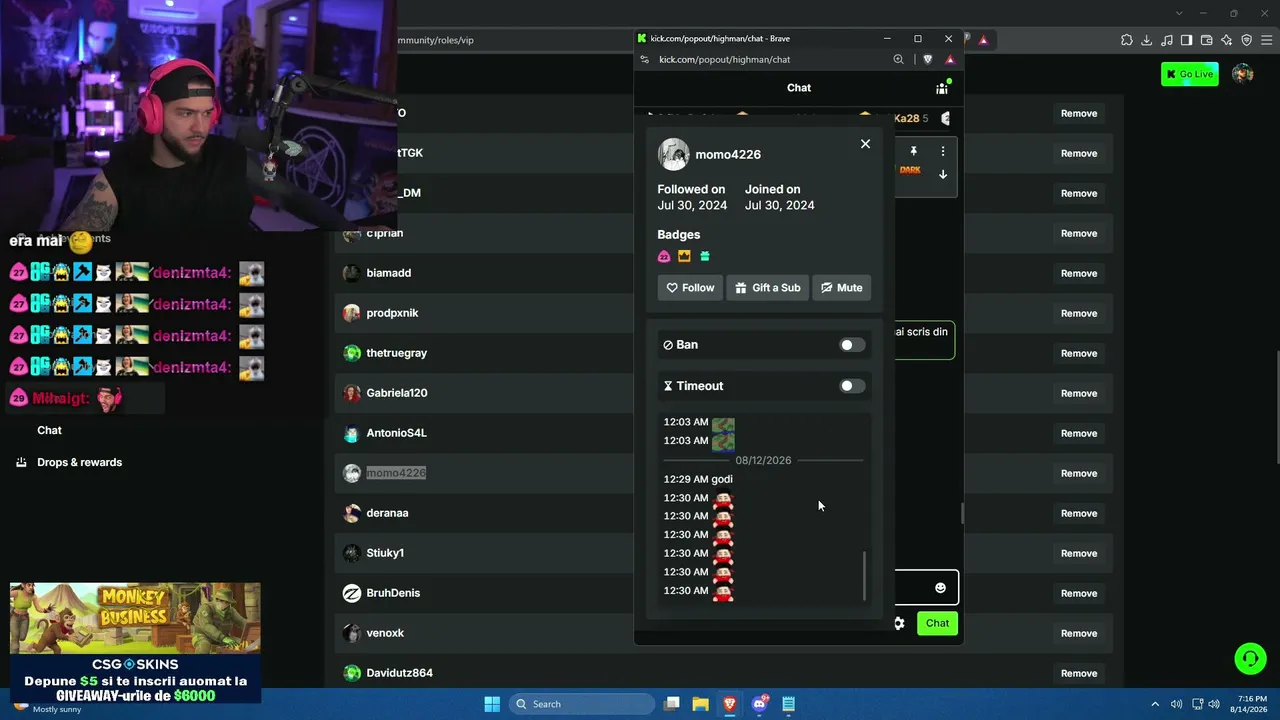Open site settings icon in popout address bar
1280x720 pixels.
[645, 60]
